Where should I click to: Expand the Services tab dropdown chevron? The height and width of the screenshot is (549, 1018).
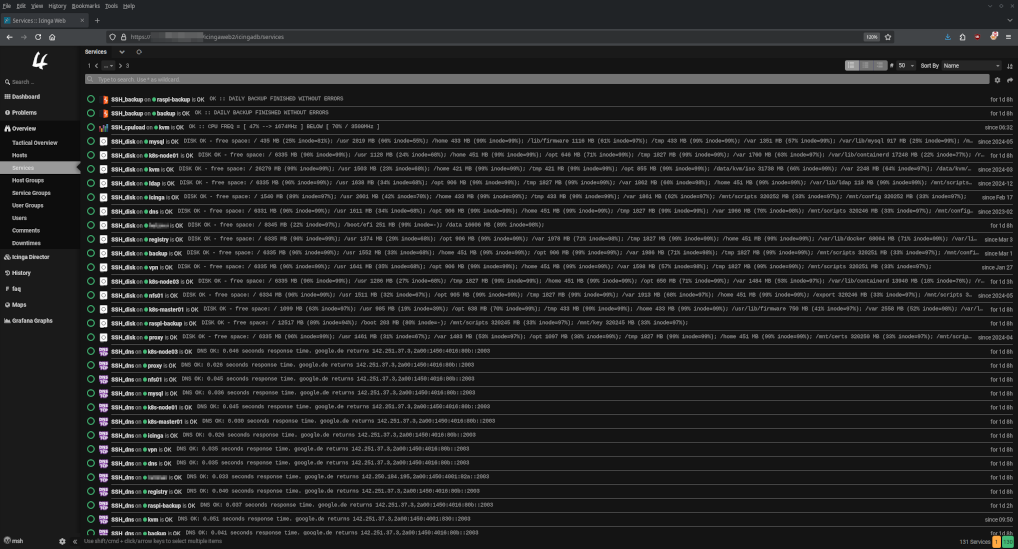coord(122,51)
